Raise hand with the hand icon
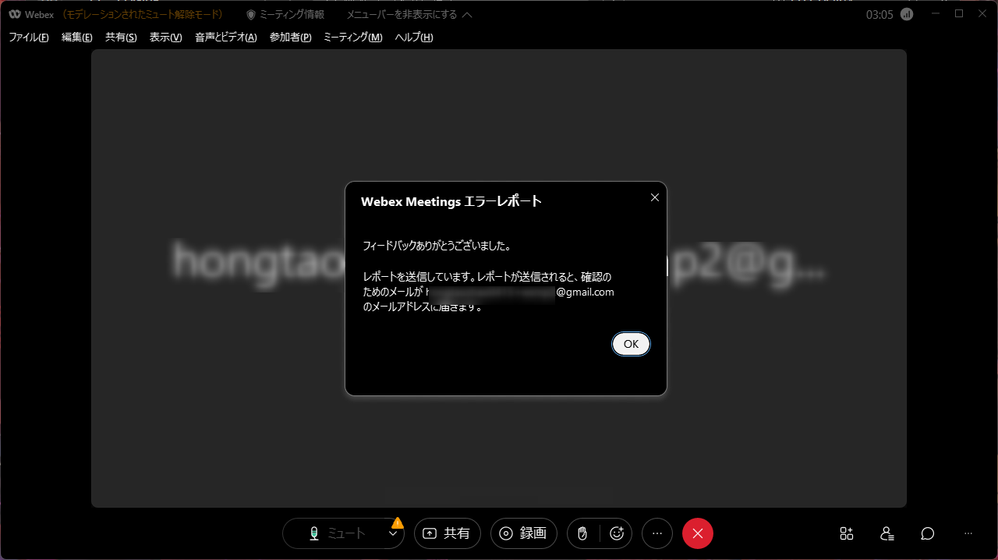 582,533
